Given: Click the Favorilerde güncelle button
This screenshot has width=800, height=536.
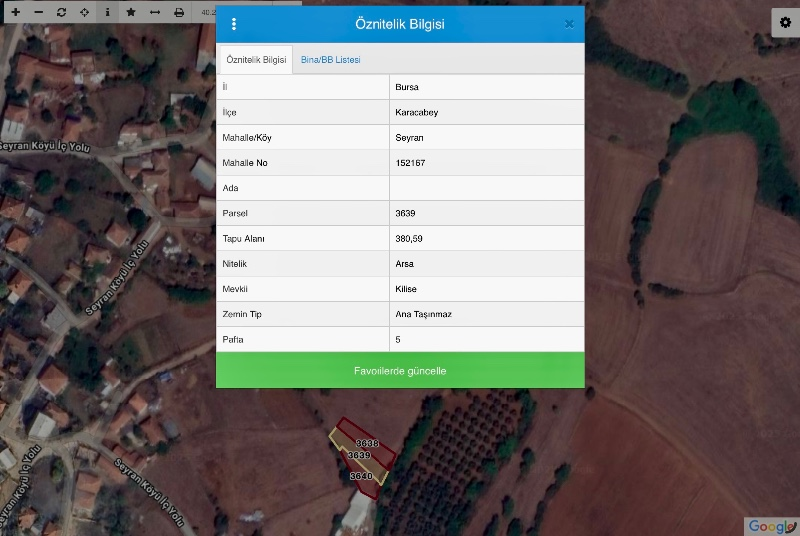Looking at the screenshot, I should (x=400, y=371).
